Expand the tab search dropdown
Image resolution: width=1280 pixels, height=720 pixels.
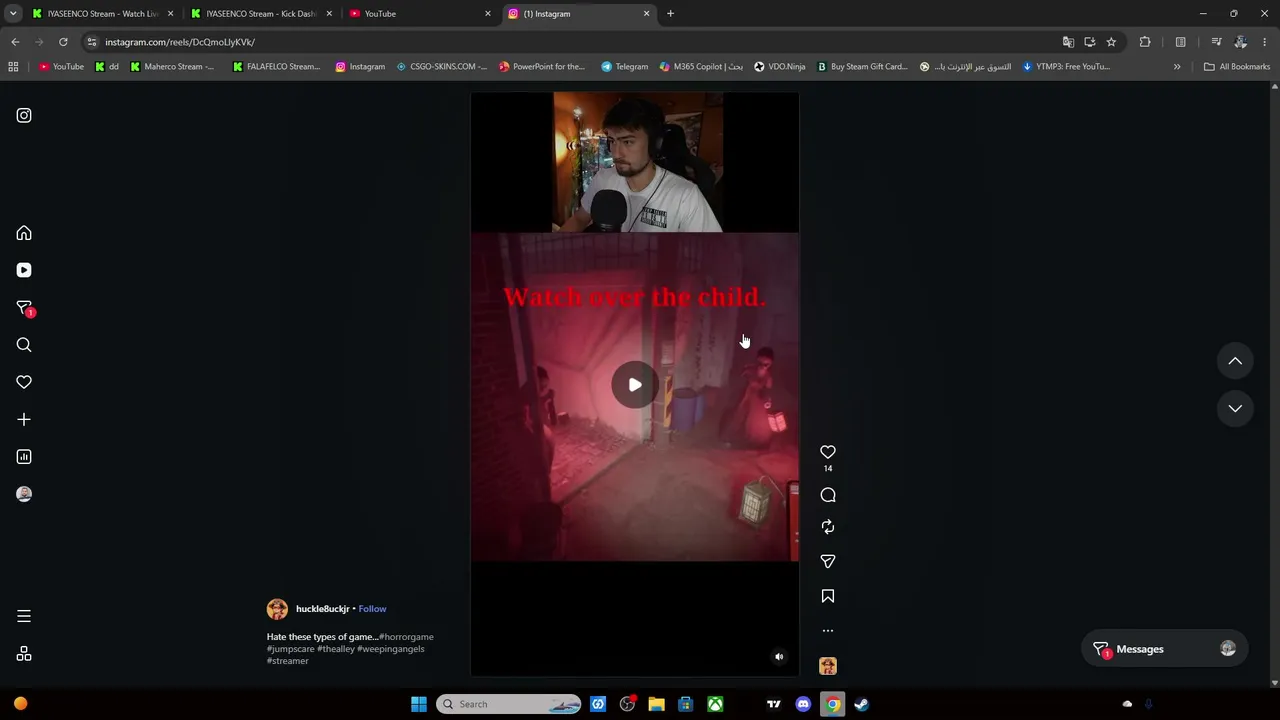coord(13,14)
